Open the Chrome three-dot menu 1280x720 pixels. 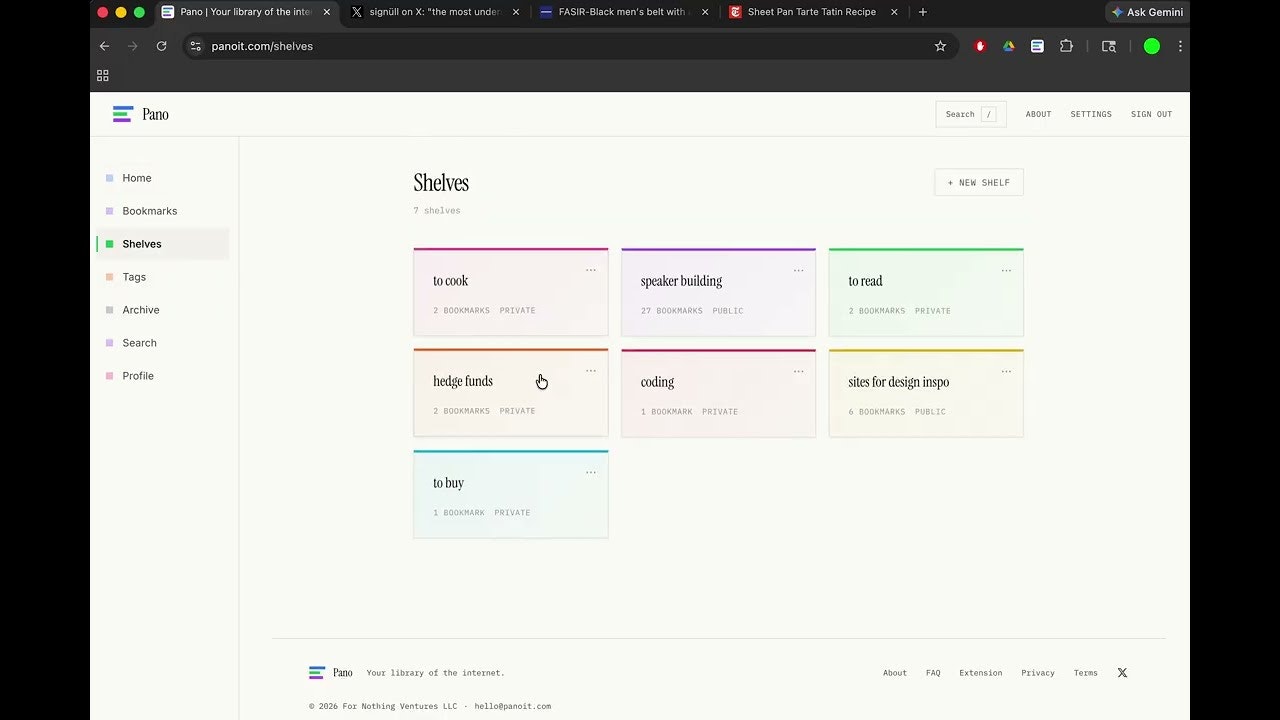pos(1180,46)
